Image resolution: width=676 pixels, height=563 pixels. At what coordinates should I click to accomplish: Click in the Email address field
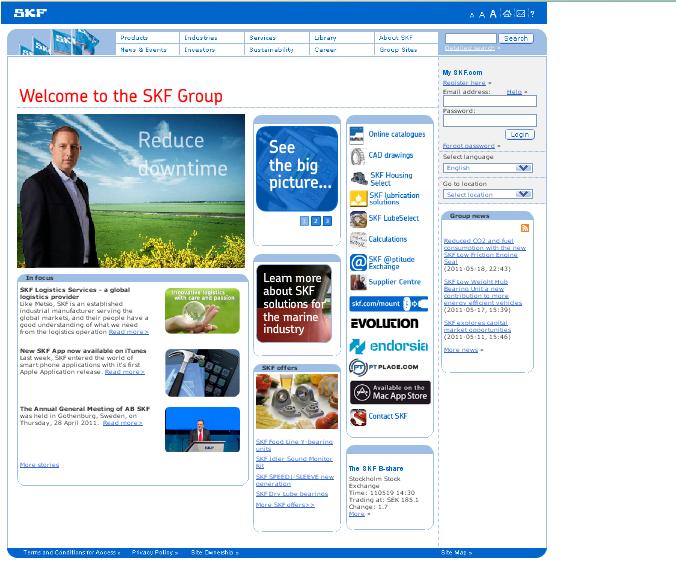click(490, 101)
